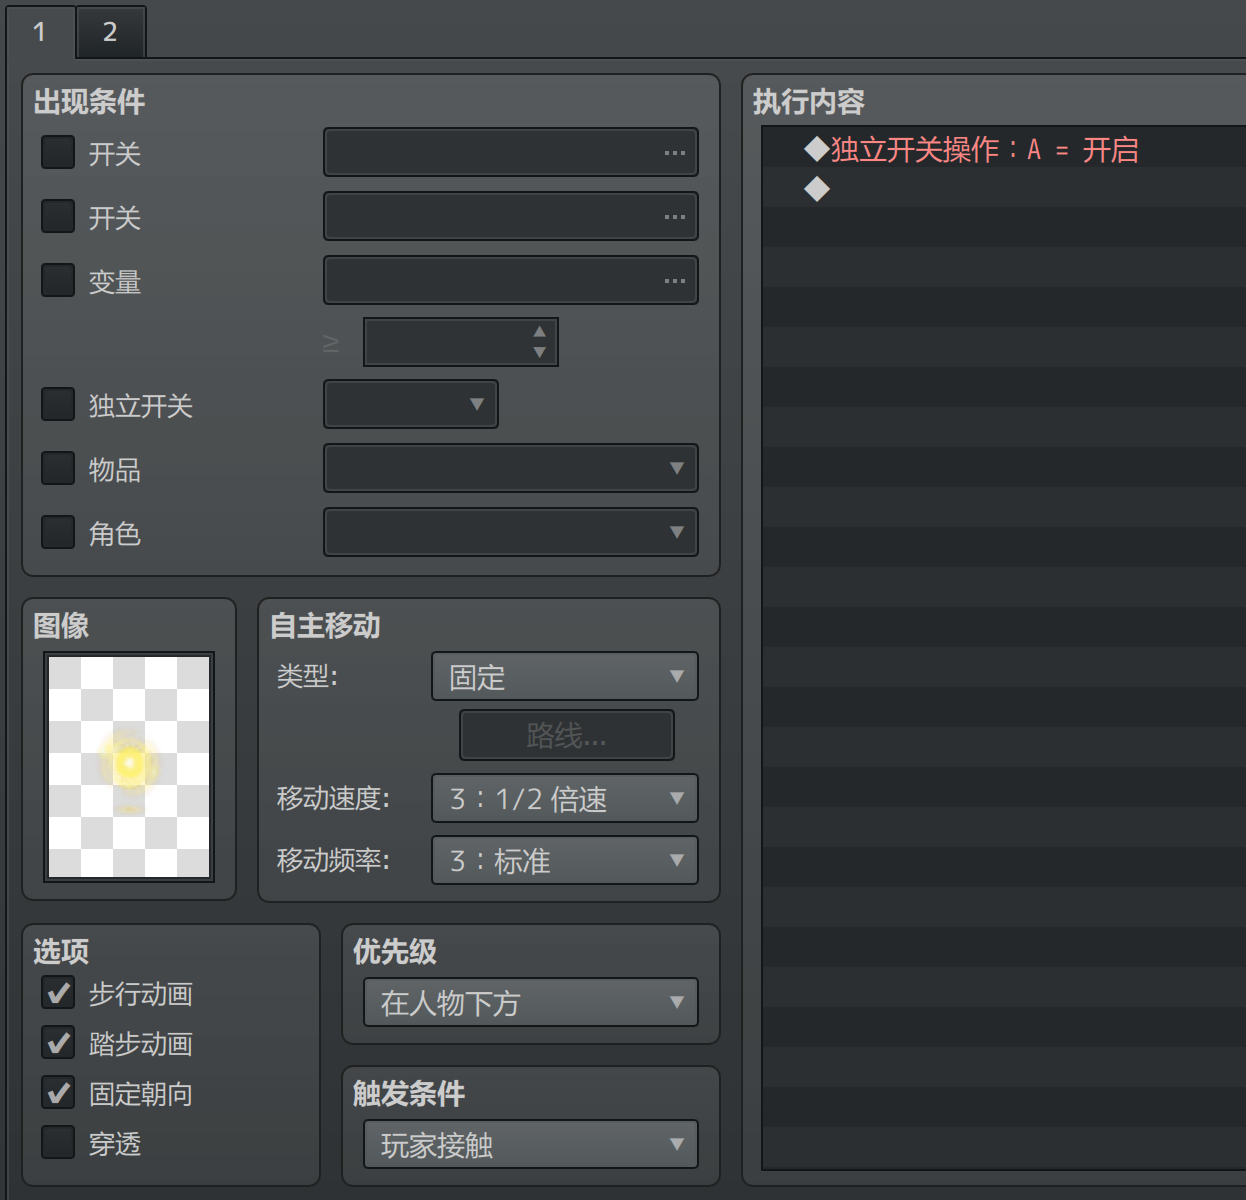Open the 移动速度 dropdown

tap(565, 798)
